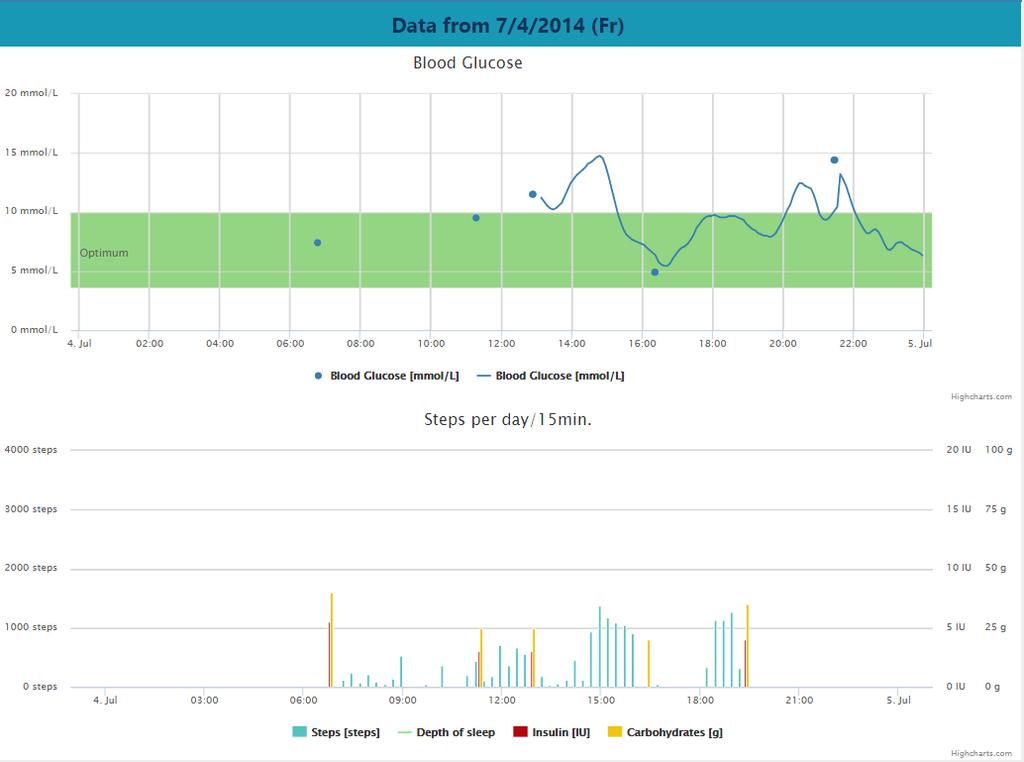Viewport: 1024px width, 762px height.
Task: Select low glucose dot near 16:20
Action: [655, 272]
